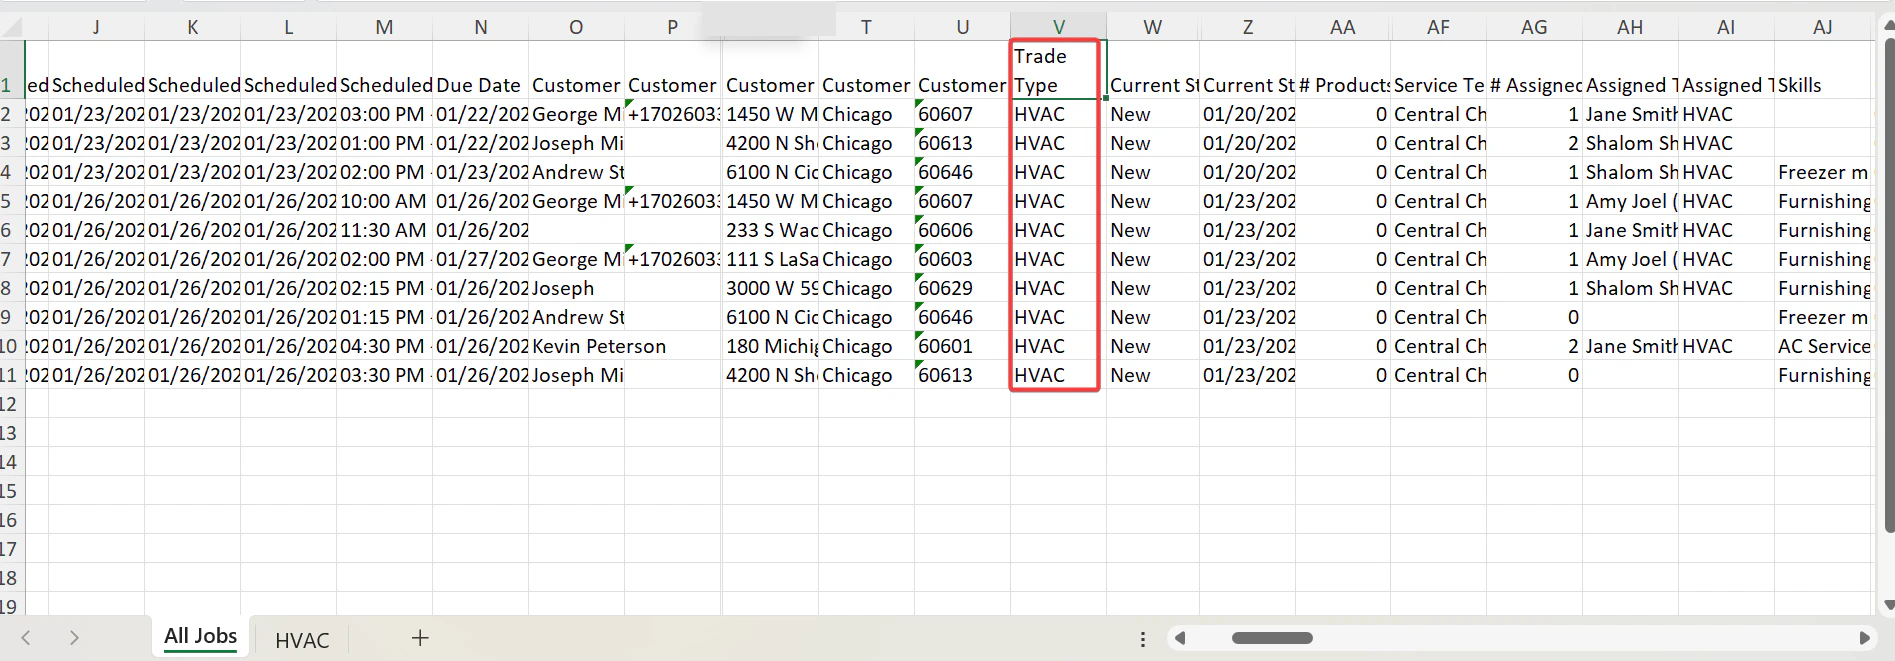The width and height of the screenshot is (1895, 661).
Task: Select column M header
Action: (x=384, y=27)
